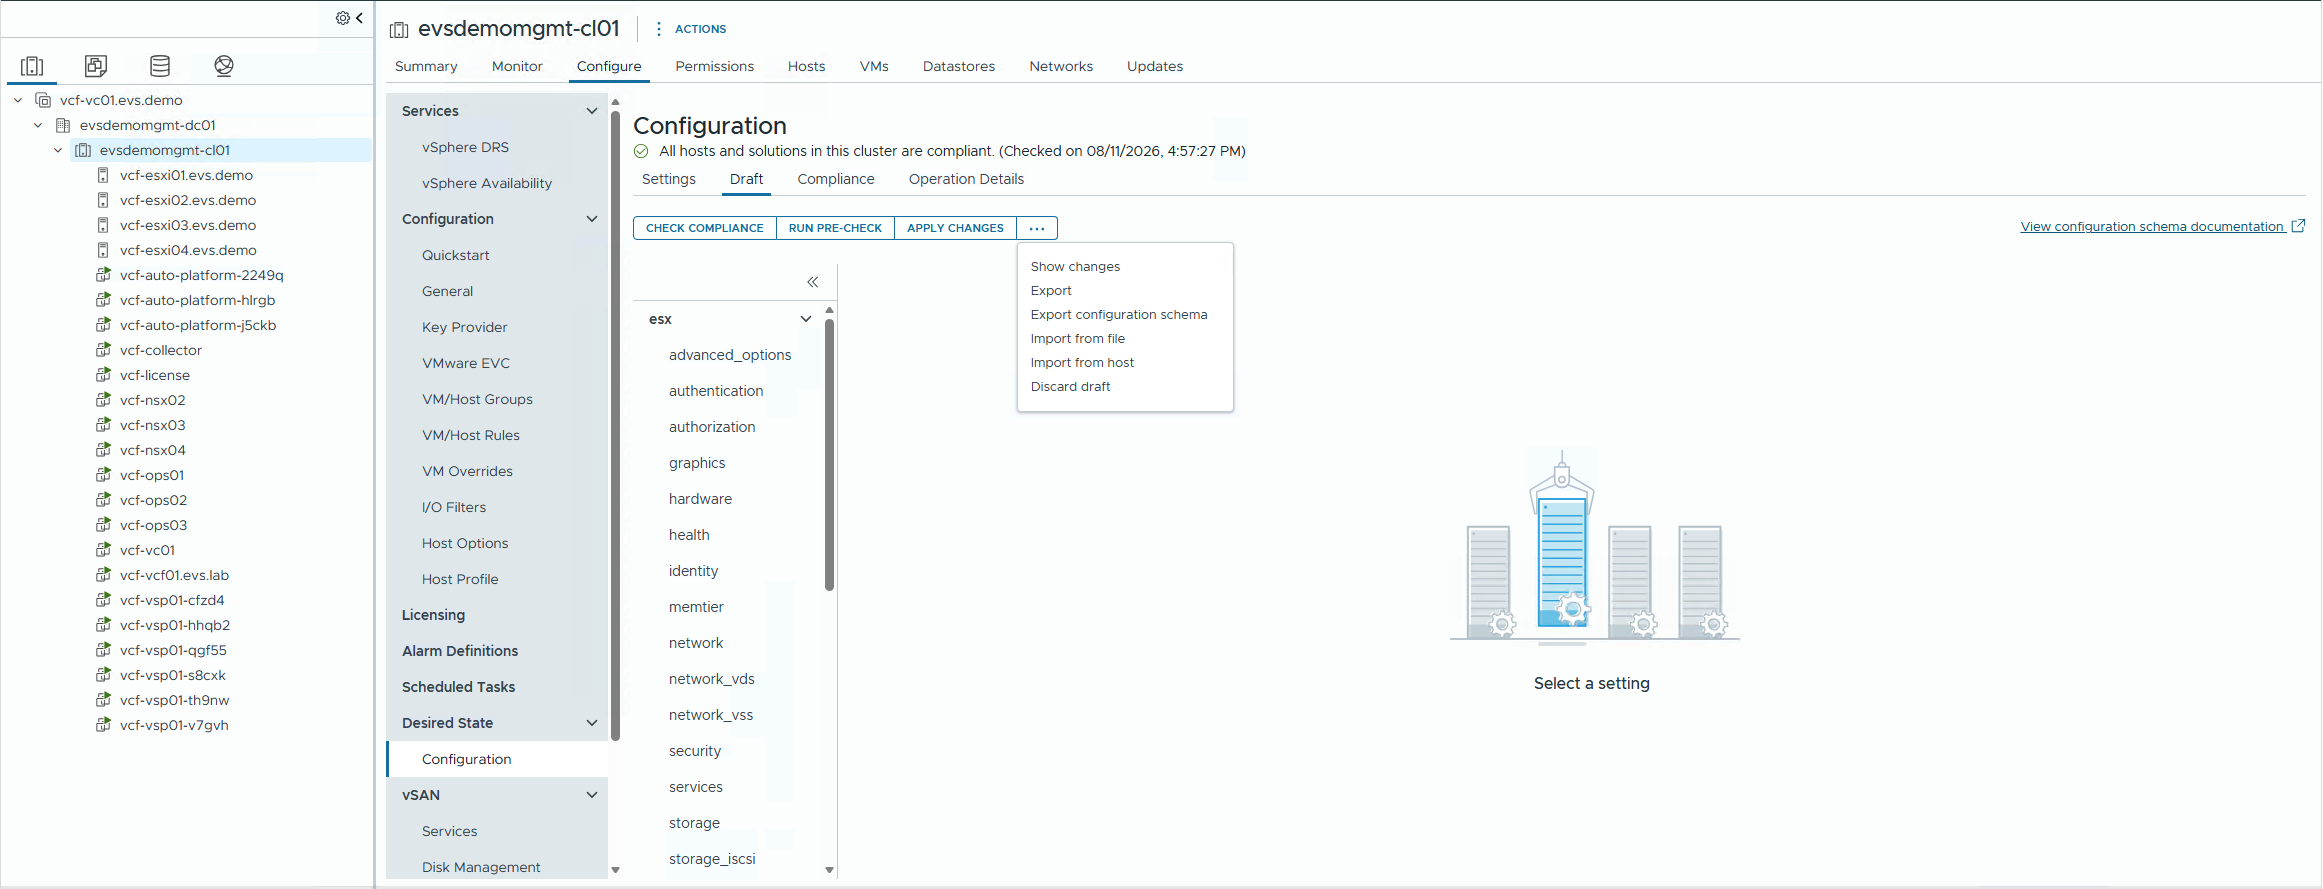Click the VM icon of vcf-vsp01-cfzd4

103,600
